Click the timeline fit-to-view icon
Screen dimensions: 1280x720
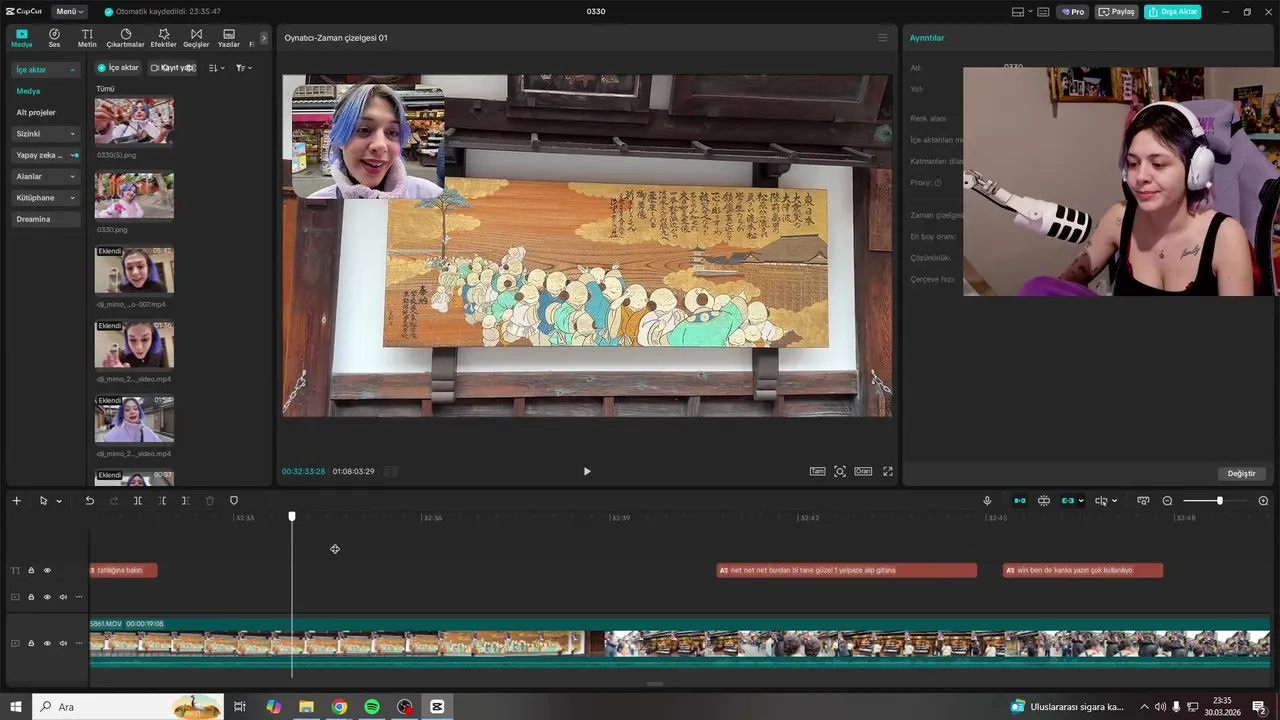(1143, 501)
